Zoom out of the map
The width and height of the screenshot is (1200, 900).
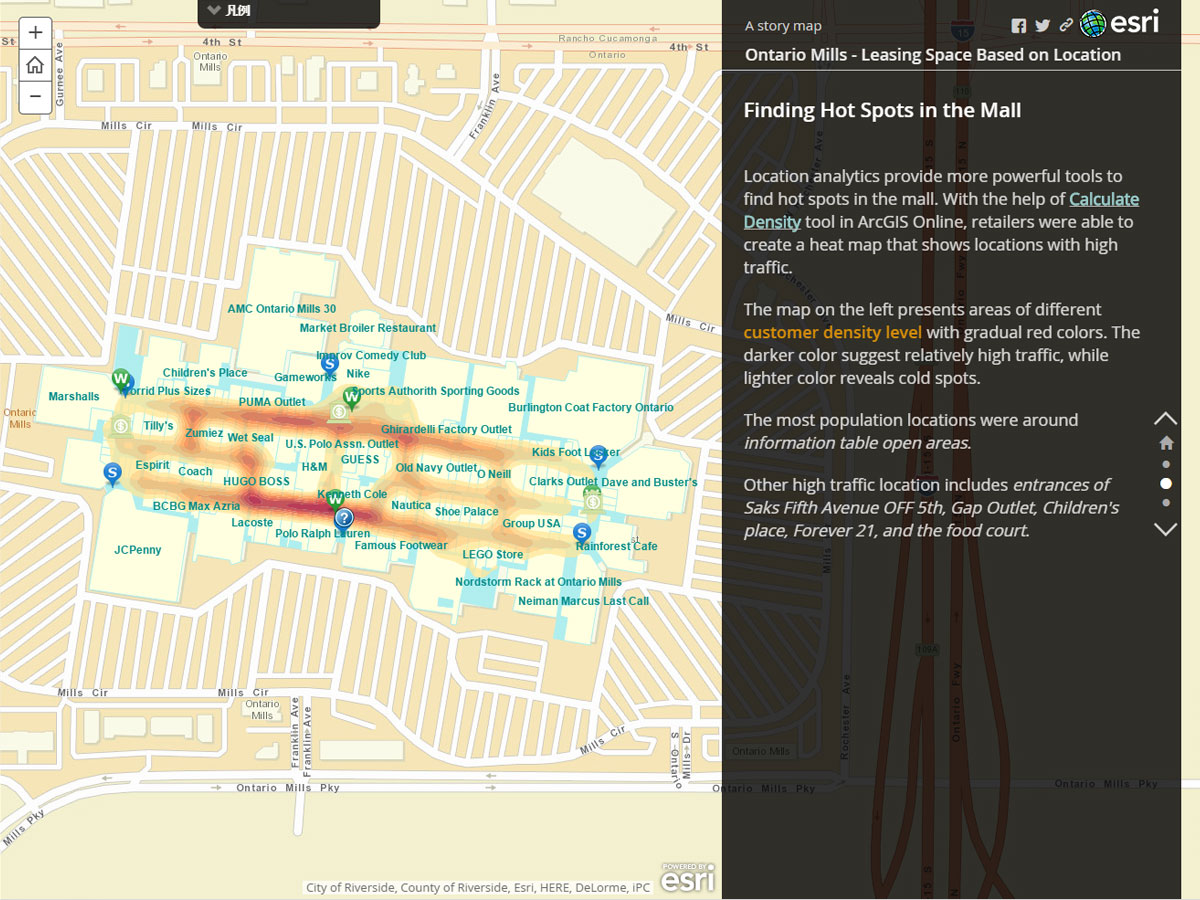click(x=35, y=96)
